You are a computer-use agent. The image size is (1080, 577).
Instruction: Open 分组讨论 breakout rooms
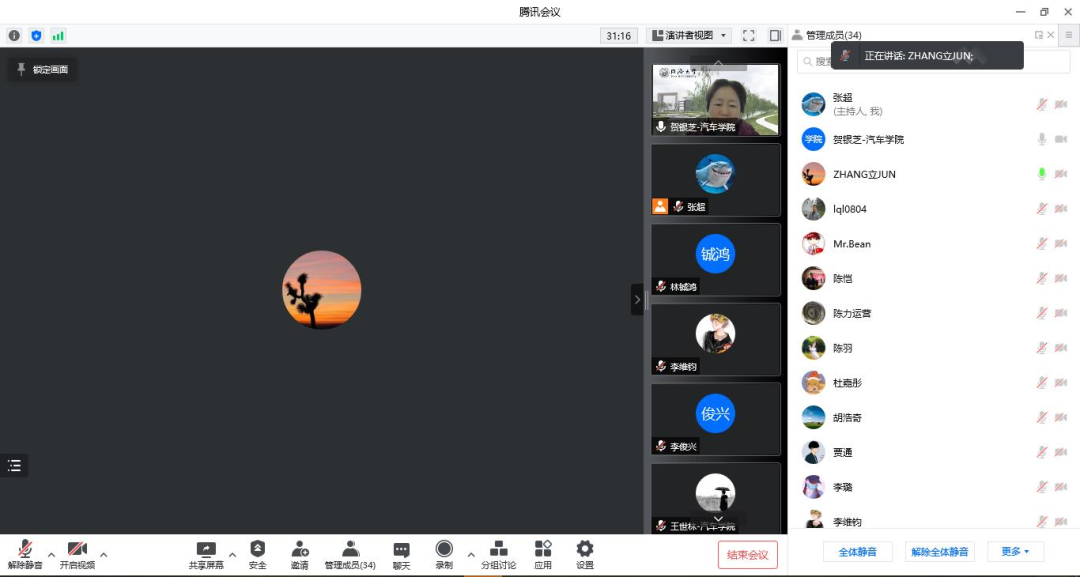point(498,554)
